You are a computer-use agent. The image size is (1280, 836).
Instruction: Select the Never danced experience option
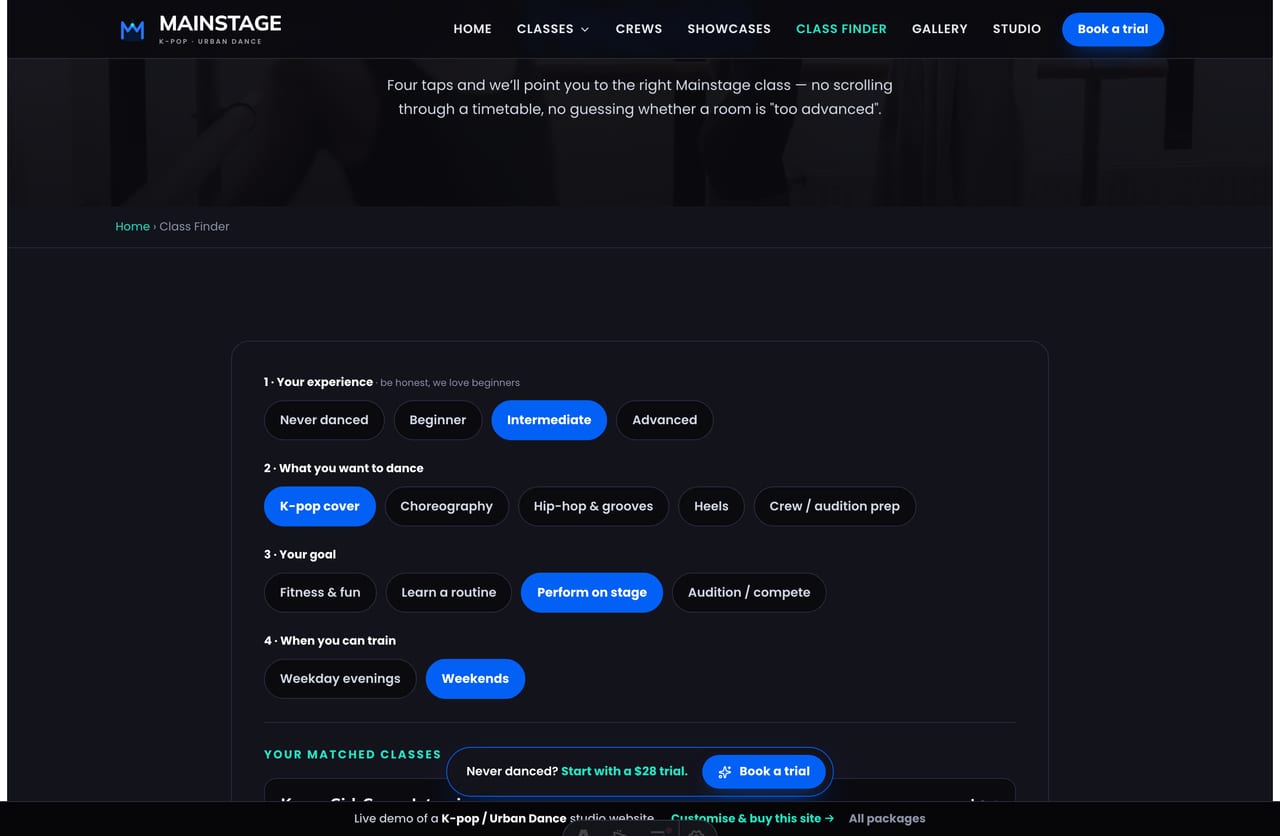pos(324,420)
